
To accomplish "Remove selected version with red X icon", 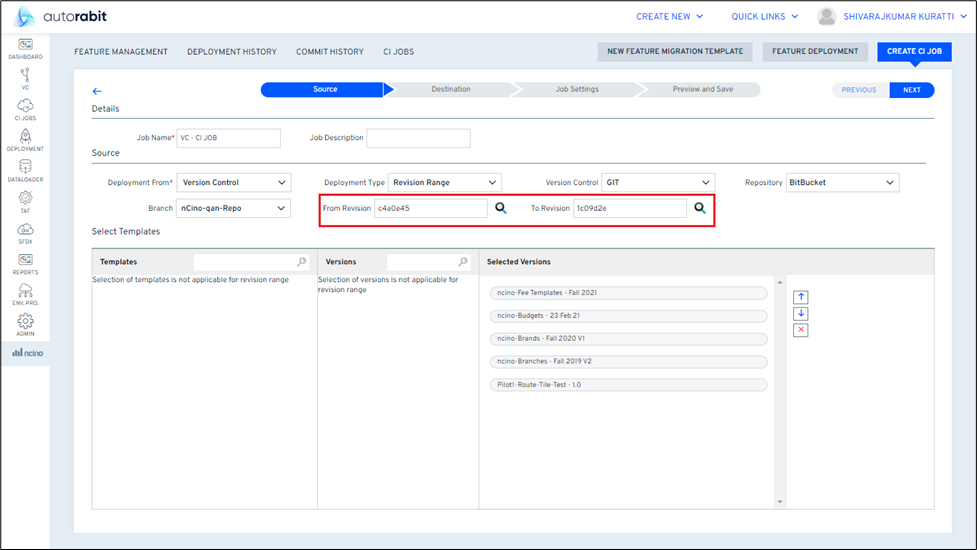I will pos(800,330).
